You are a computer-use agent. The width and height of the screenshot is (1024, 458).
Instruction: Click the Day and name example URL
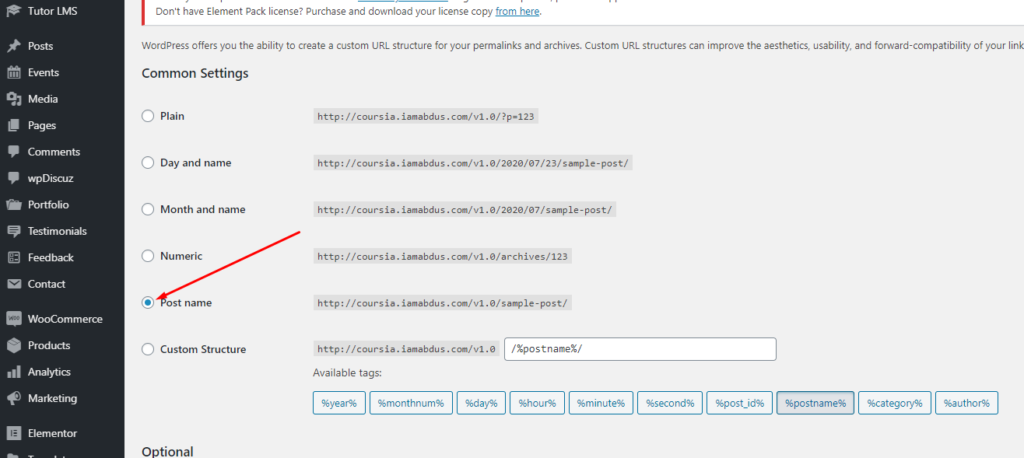(473, 163)
